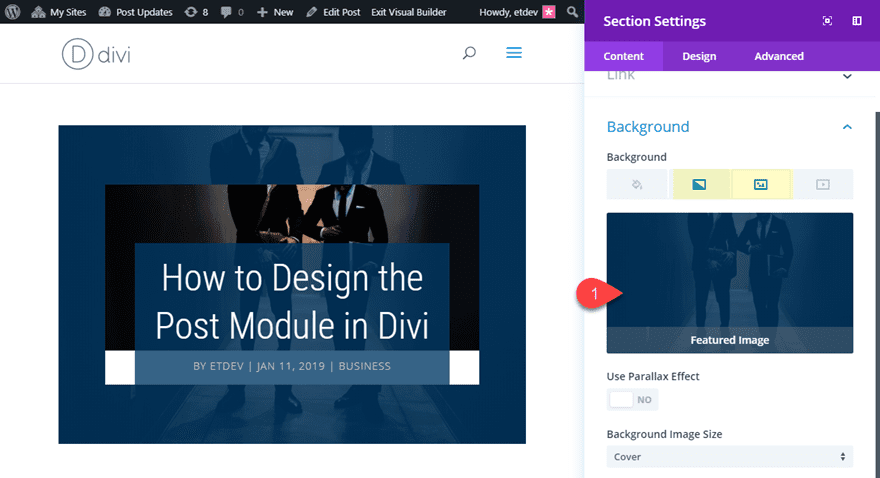
Task: Select background color paint bucket tab
Action: coord(637,184)
